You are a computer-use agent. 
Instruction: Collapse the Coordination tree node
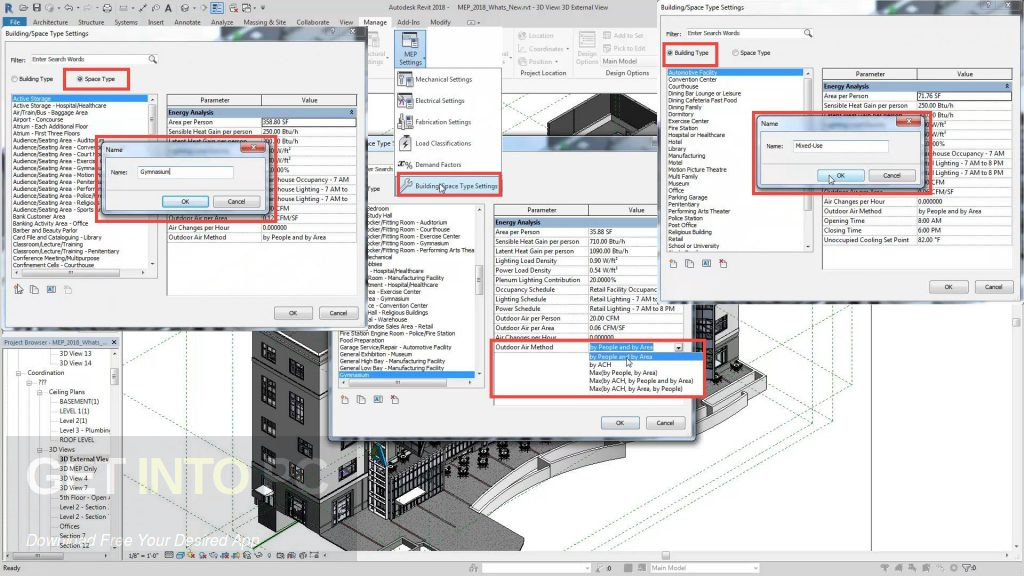(18, 373)
